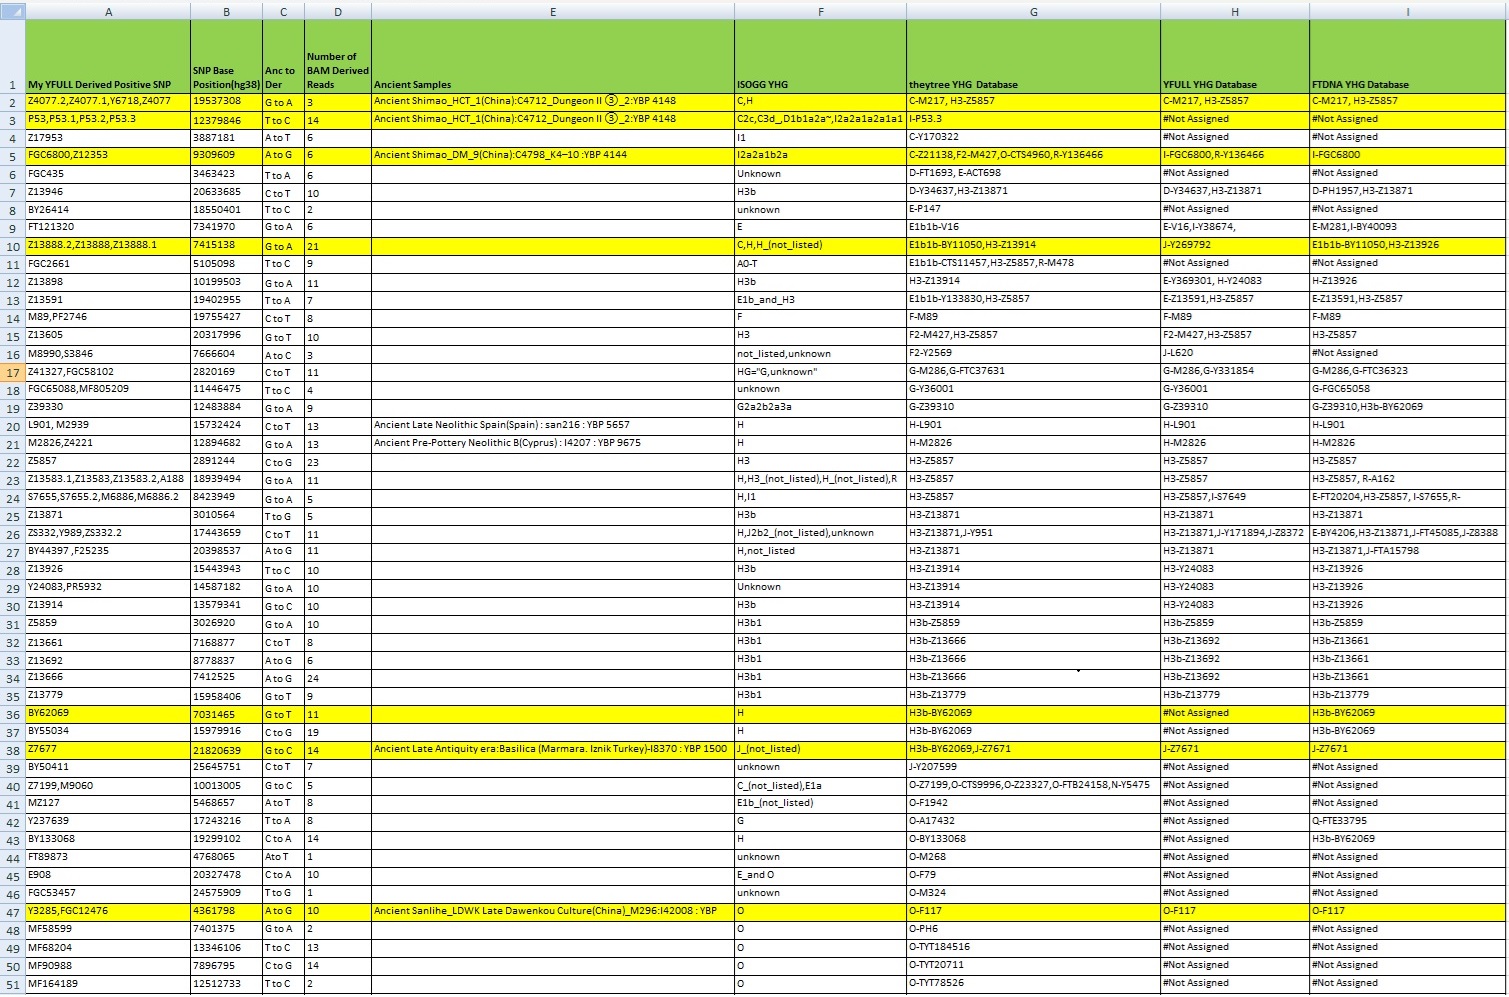1509x997 pixels.
Task: Click SNP position cell '19537308'
Action: point(226,101)
